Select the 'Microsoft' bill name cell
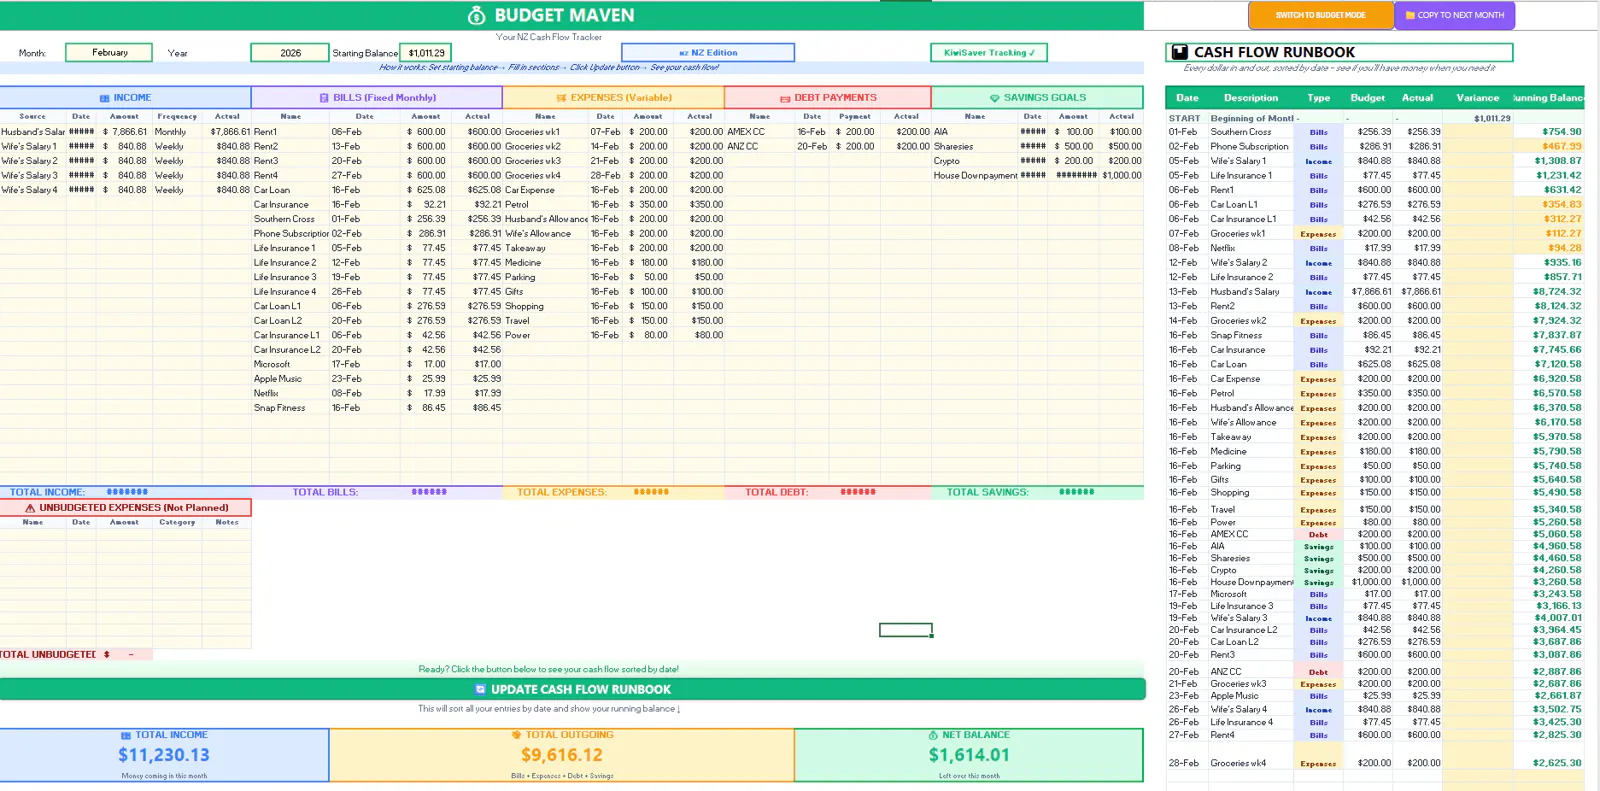 (290, 364)
